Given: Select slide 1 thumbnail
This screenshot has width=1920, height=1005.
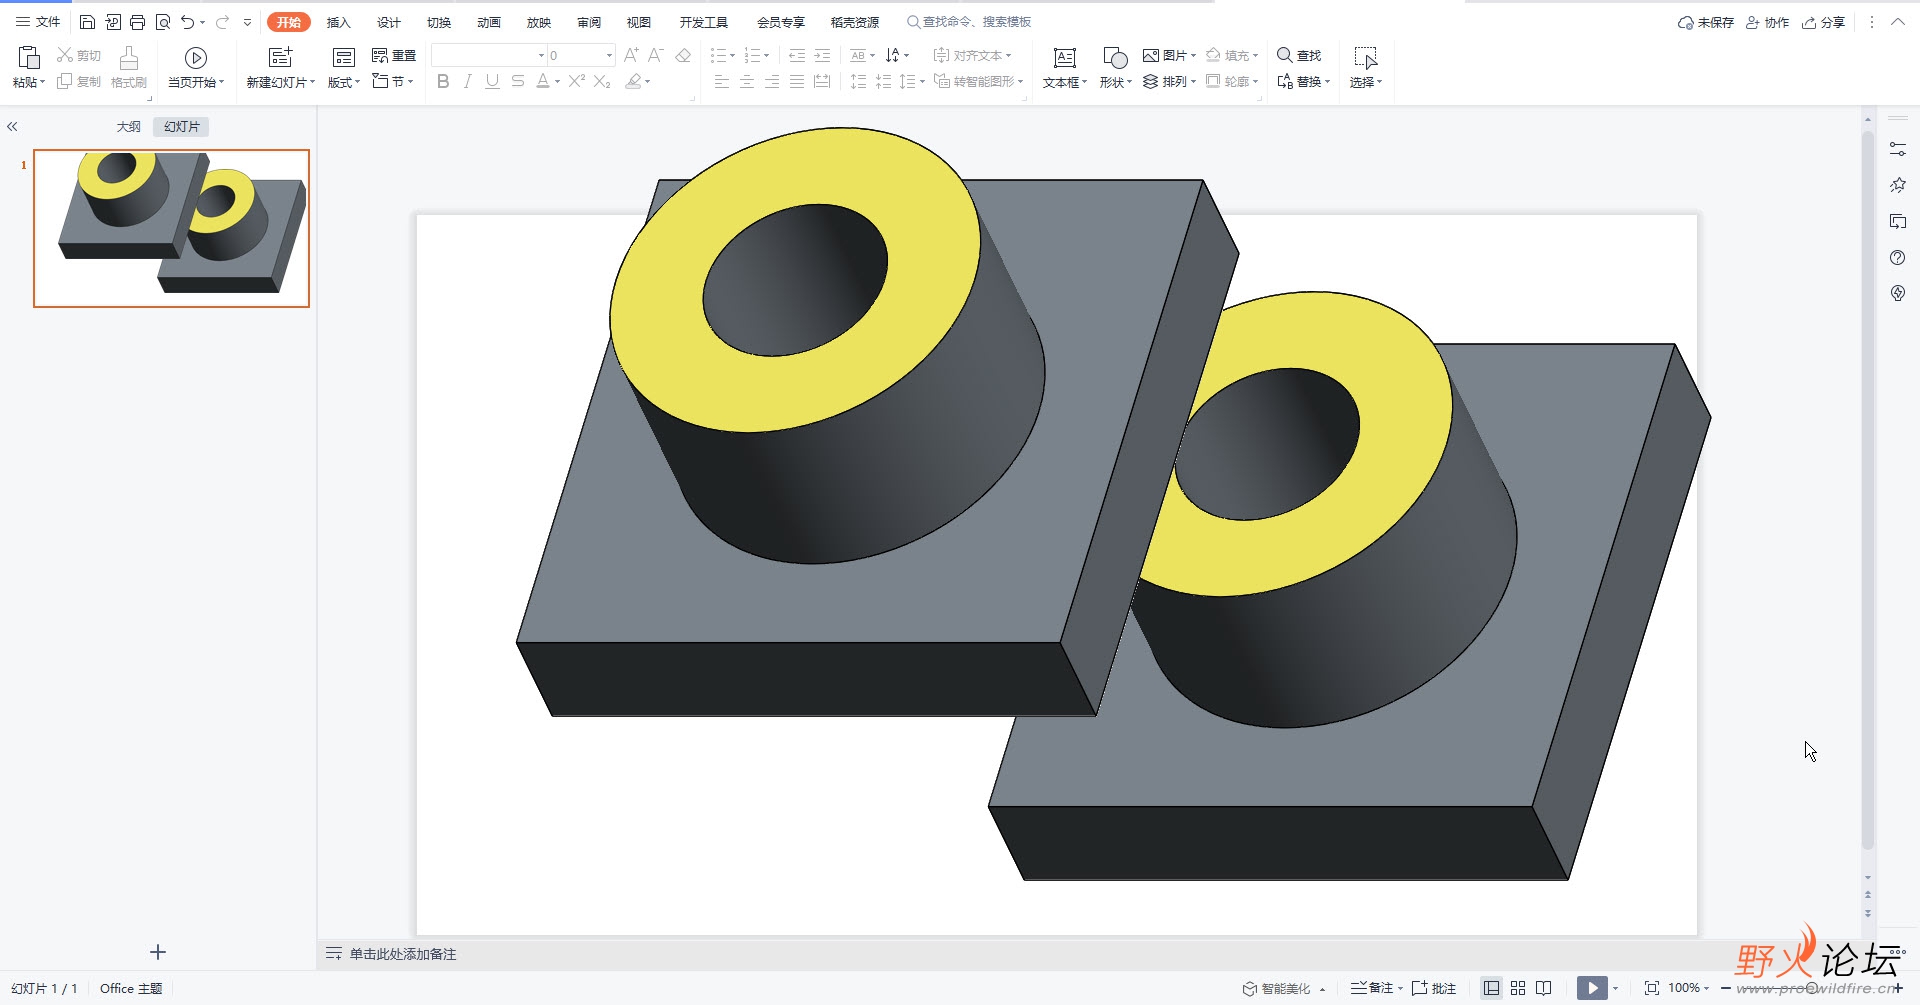Looking at the screenshot, I should [x=171, y=228].
